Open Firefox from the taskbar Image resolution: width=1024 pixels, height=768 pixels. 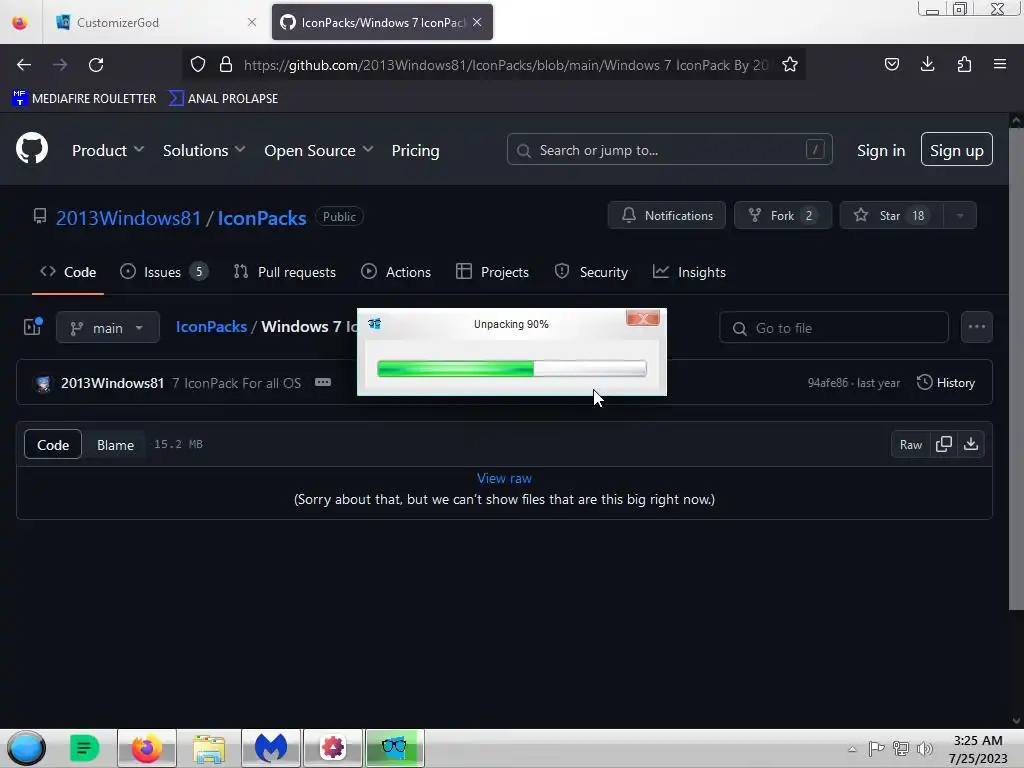coord(147,748)
